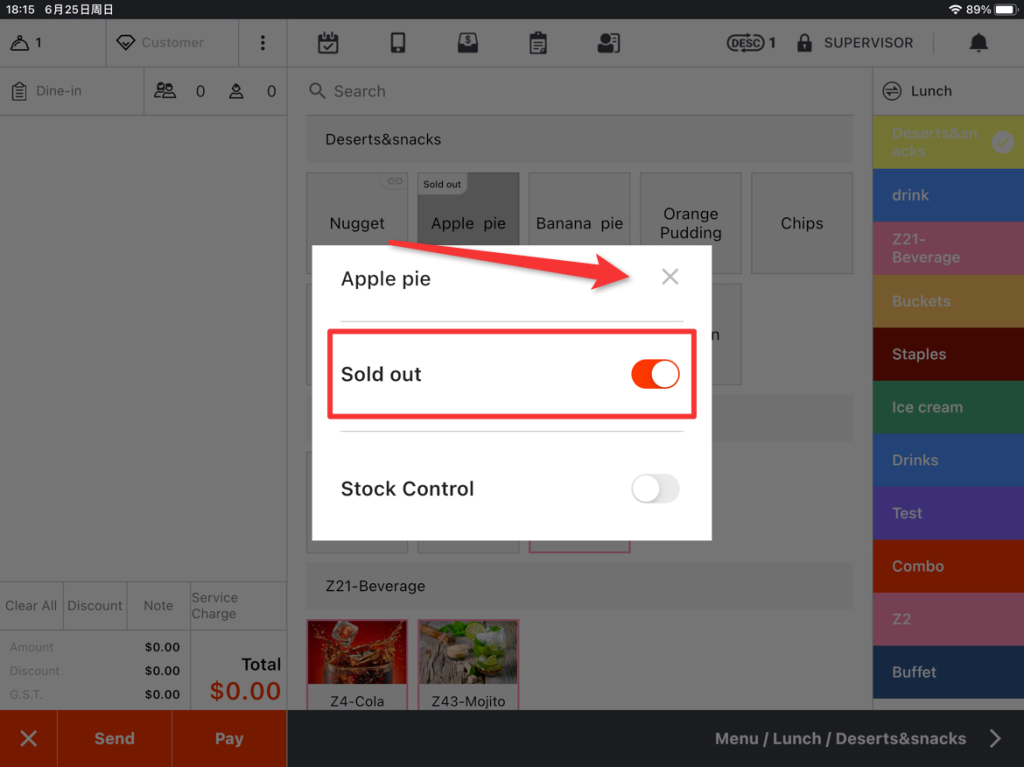Screen dimensions: 1024x767
Task: Tap the mobile device icon
Action: pyautogui.click(x=398, y=43)
